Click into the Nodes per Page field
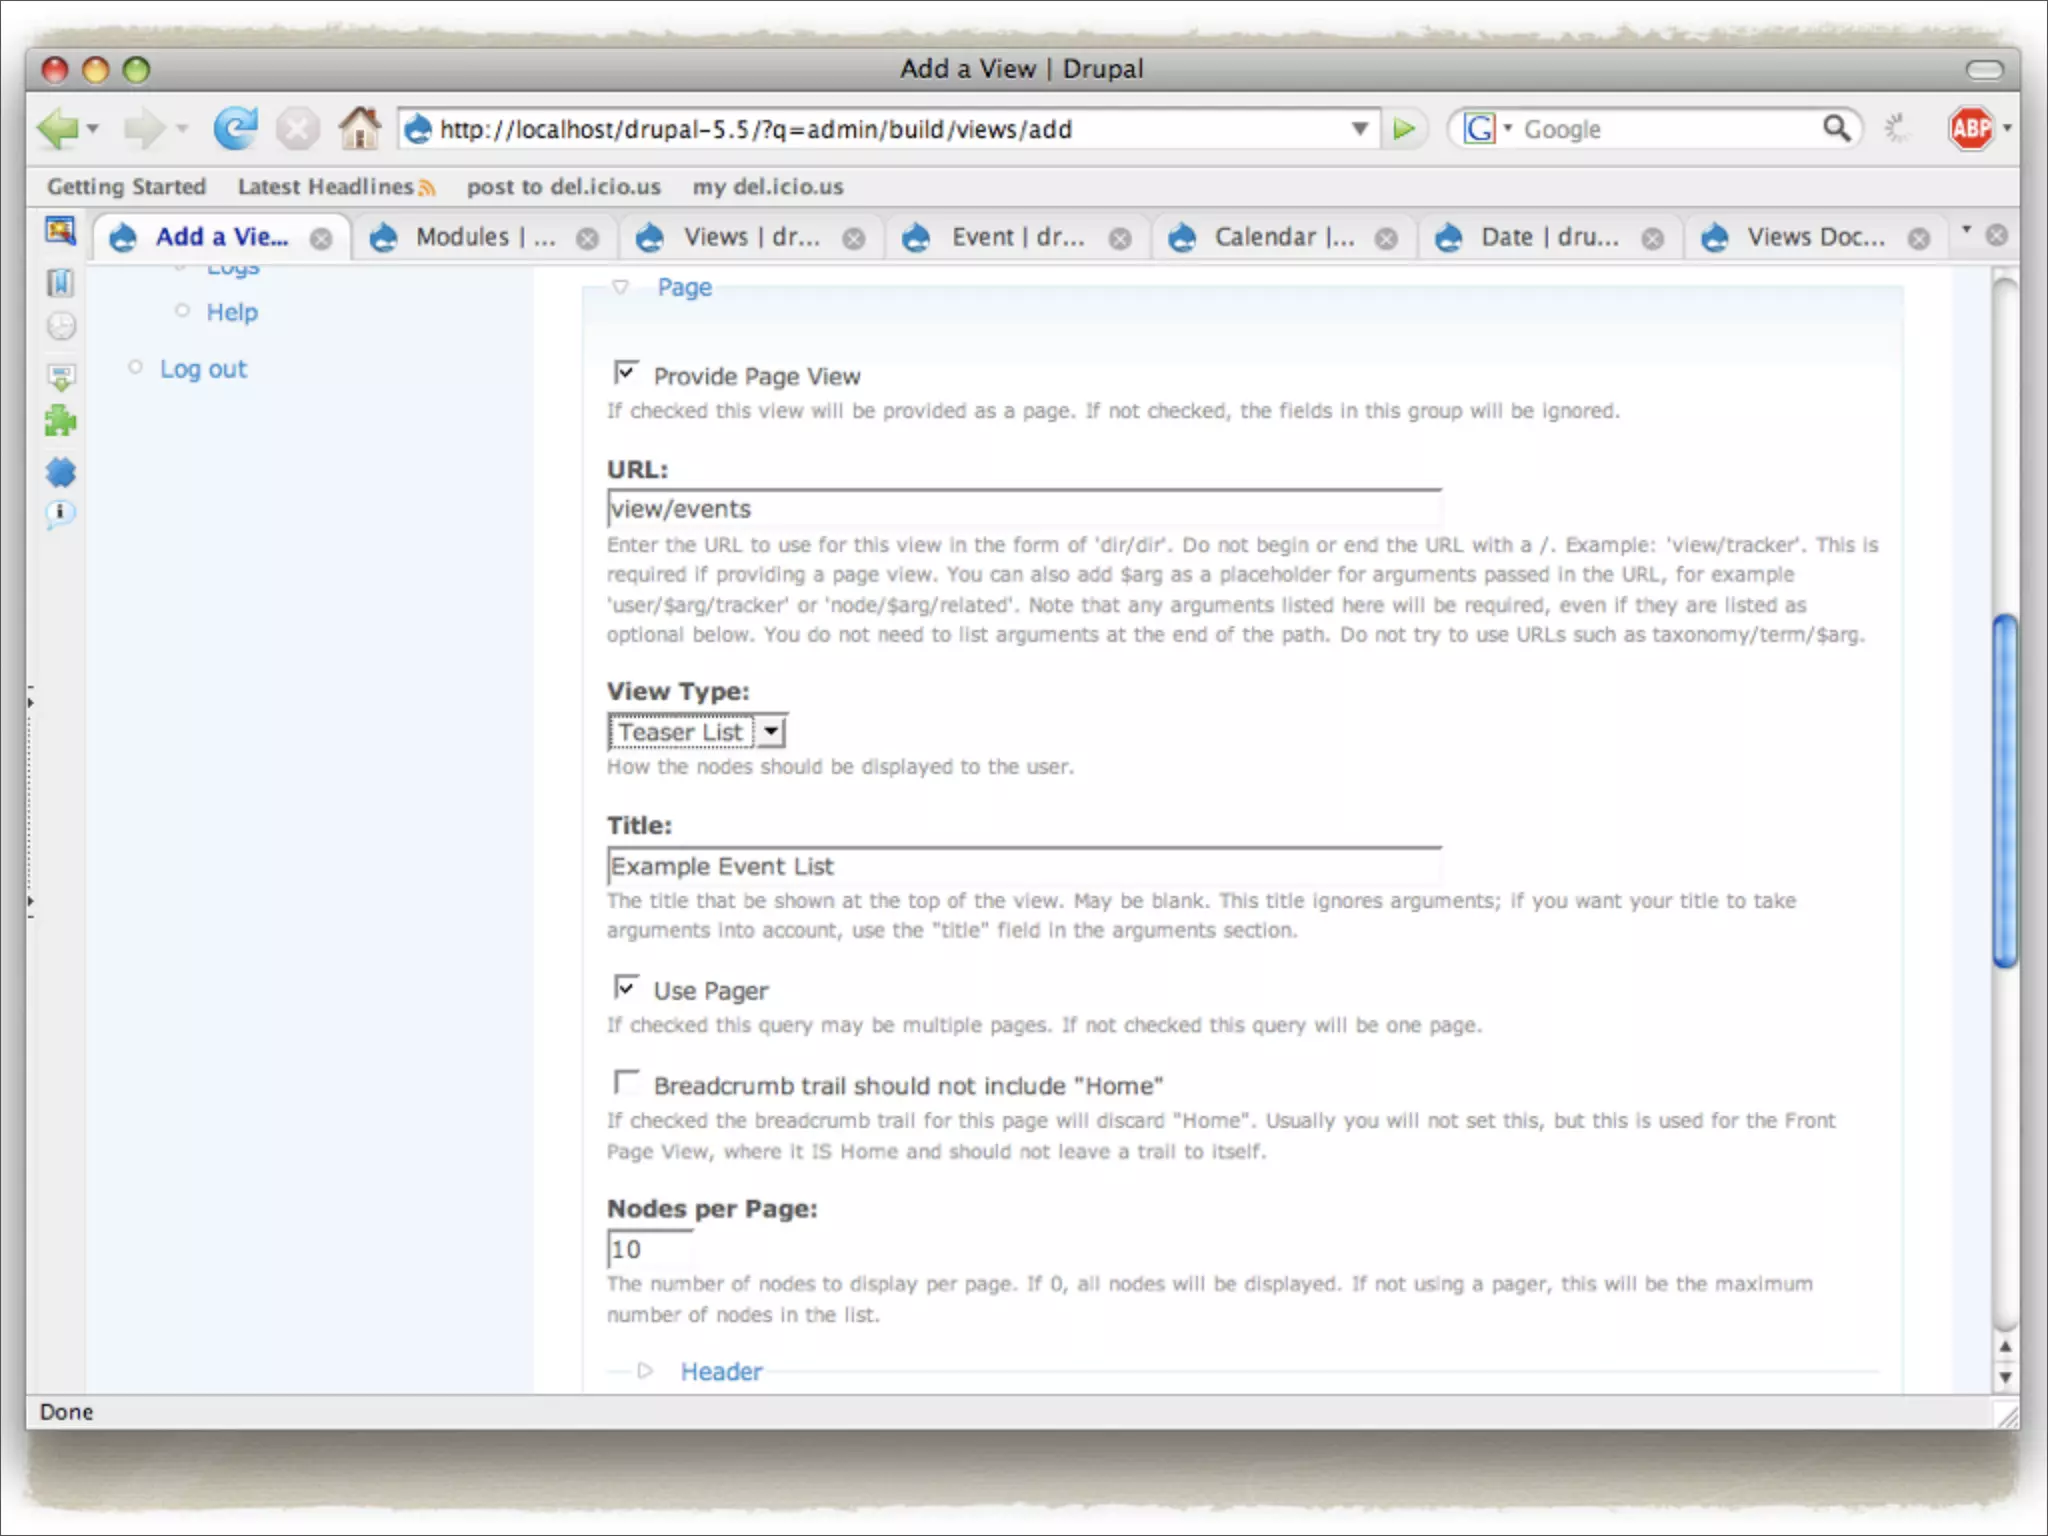This screenshot has height=1536, width=2048. (649, 1249)
